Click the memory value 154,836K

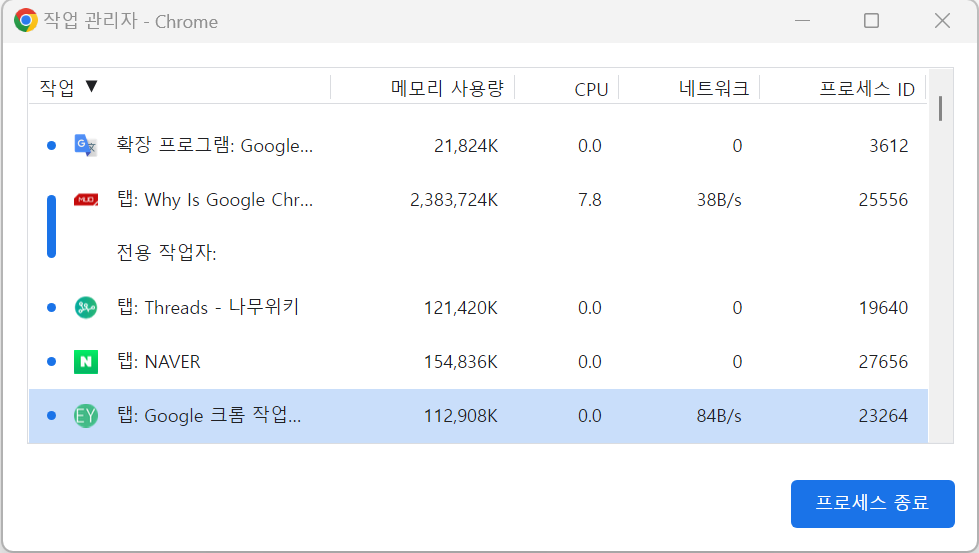point(461,362)
